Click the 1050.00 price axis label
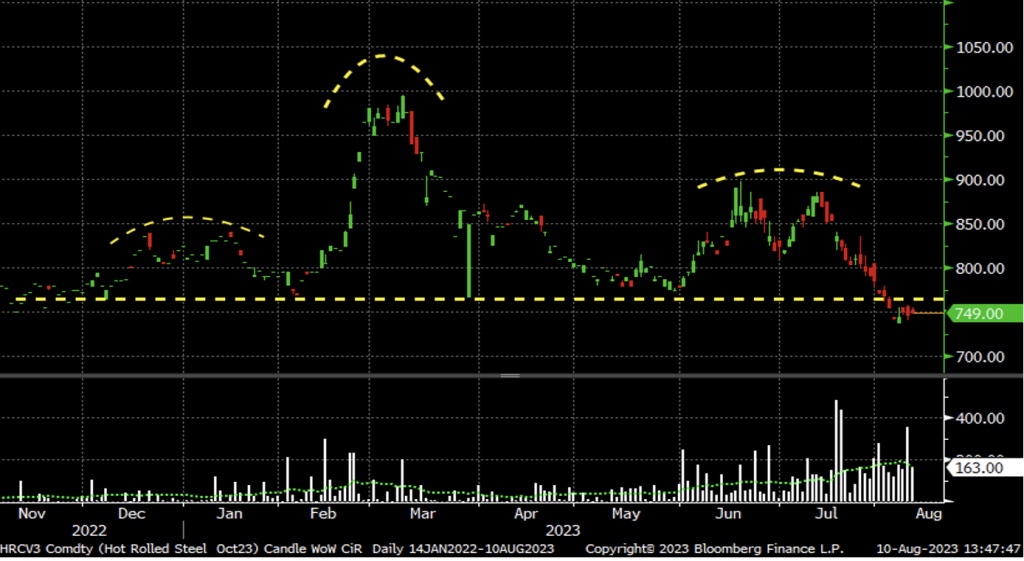 tap(981, 48)
